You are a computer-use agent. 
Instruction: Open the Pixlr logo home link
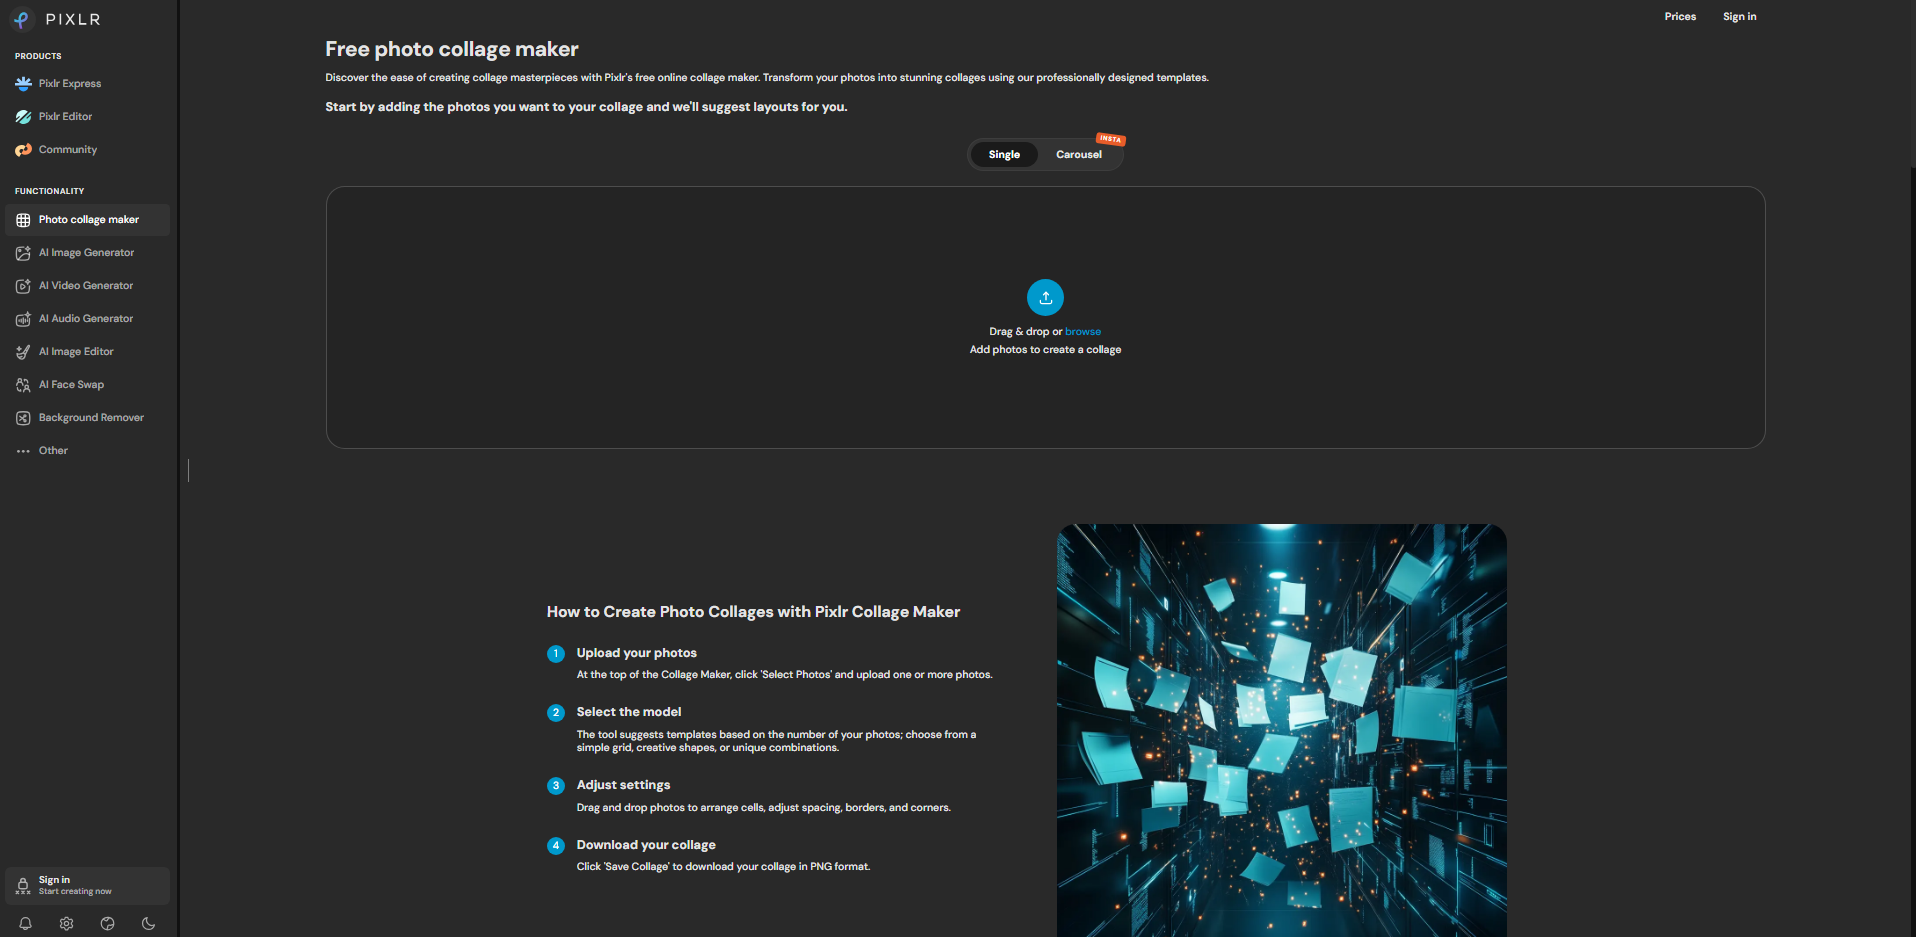(x=56, y=19)
